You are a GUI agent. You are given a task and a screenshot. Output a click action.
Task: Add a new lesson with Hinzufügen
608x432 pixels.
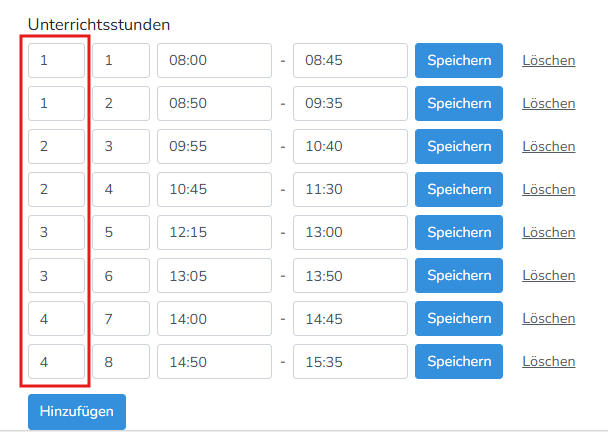76,410
